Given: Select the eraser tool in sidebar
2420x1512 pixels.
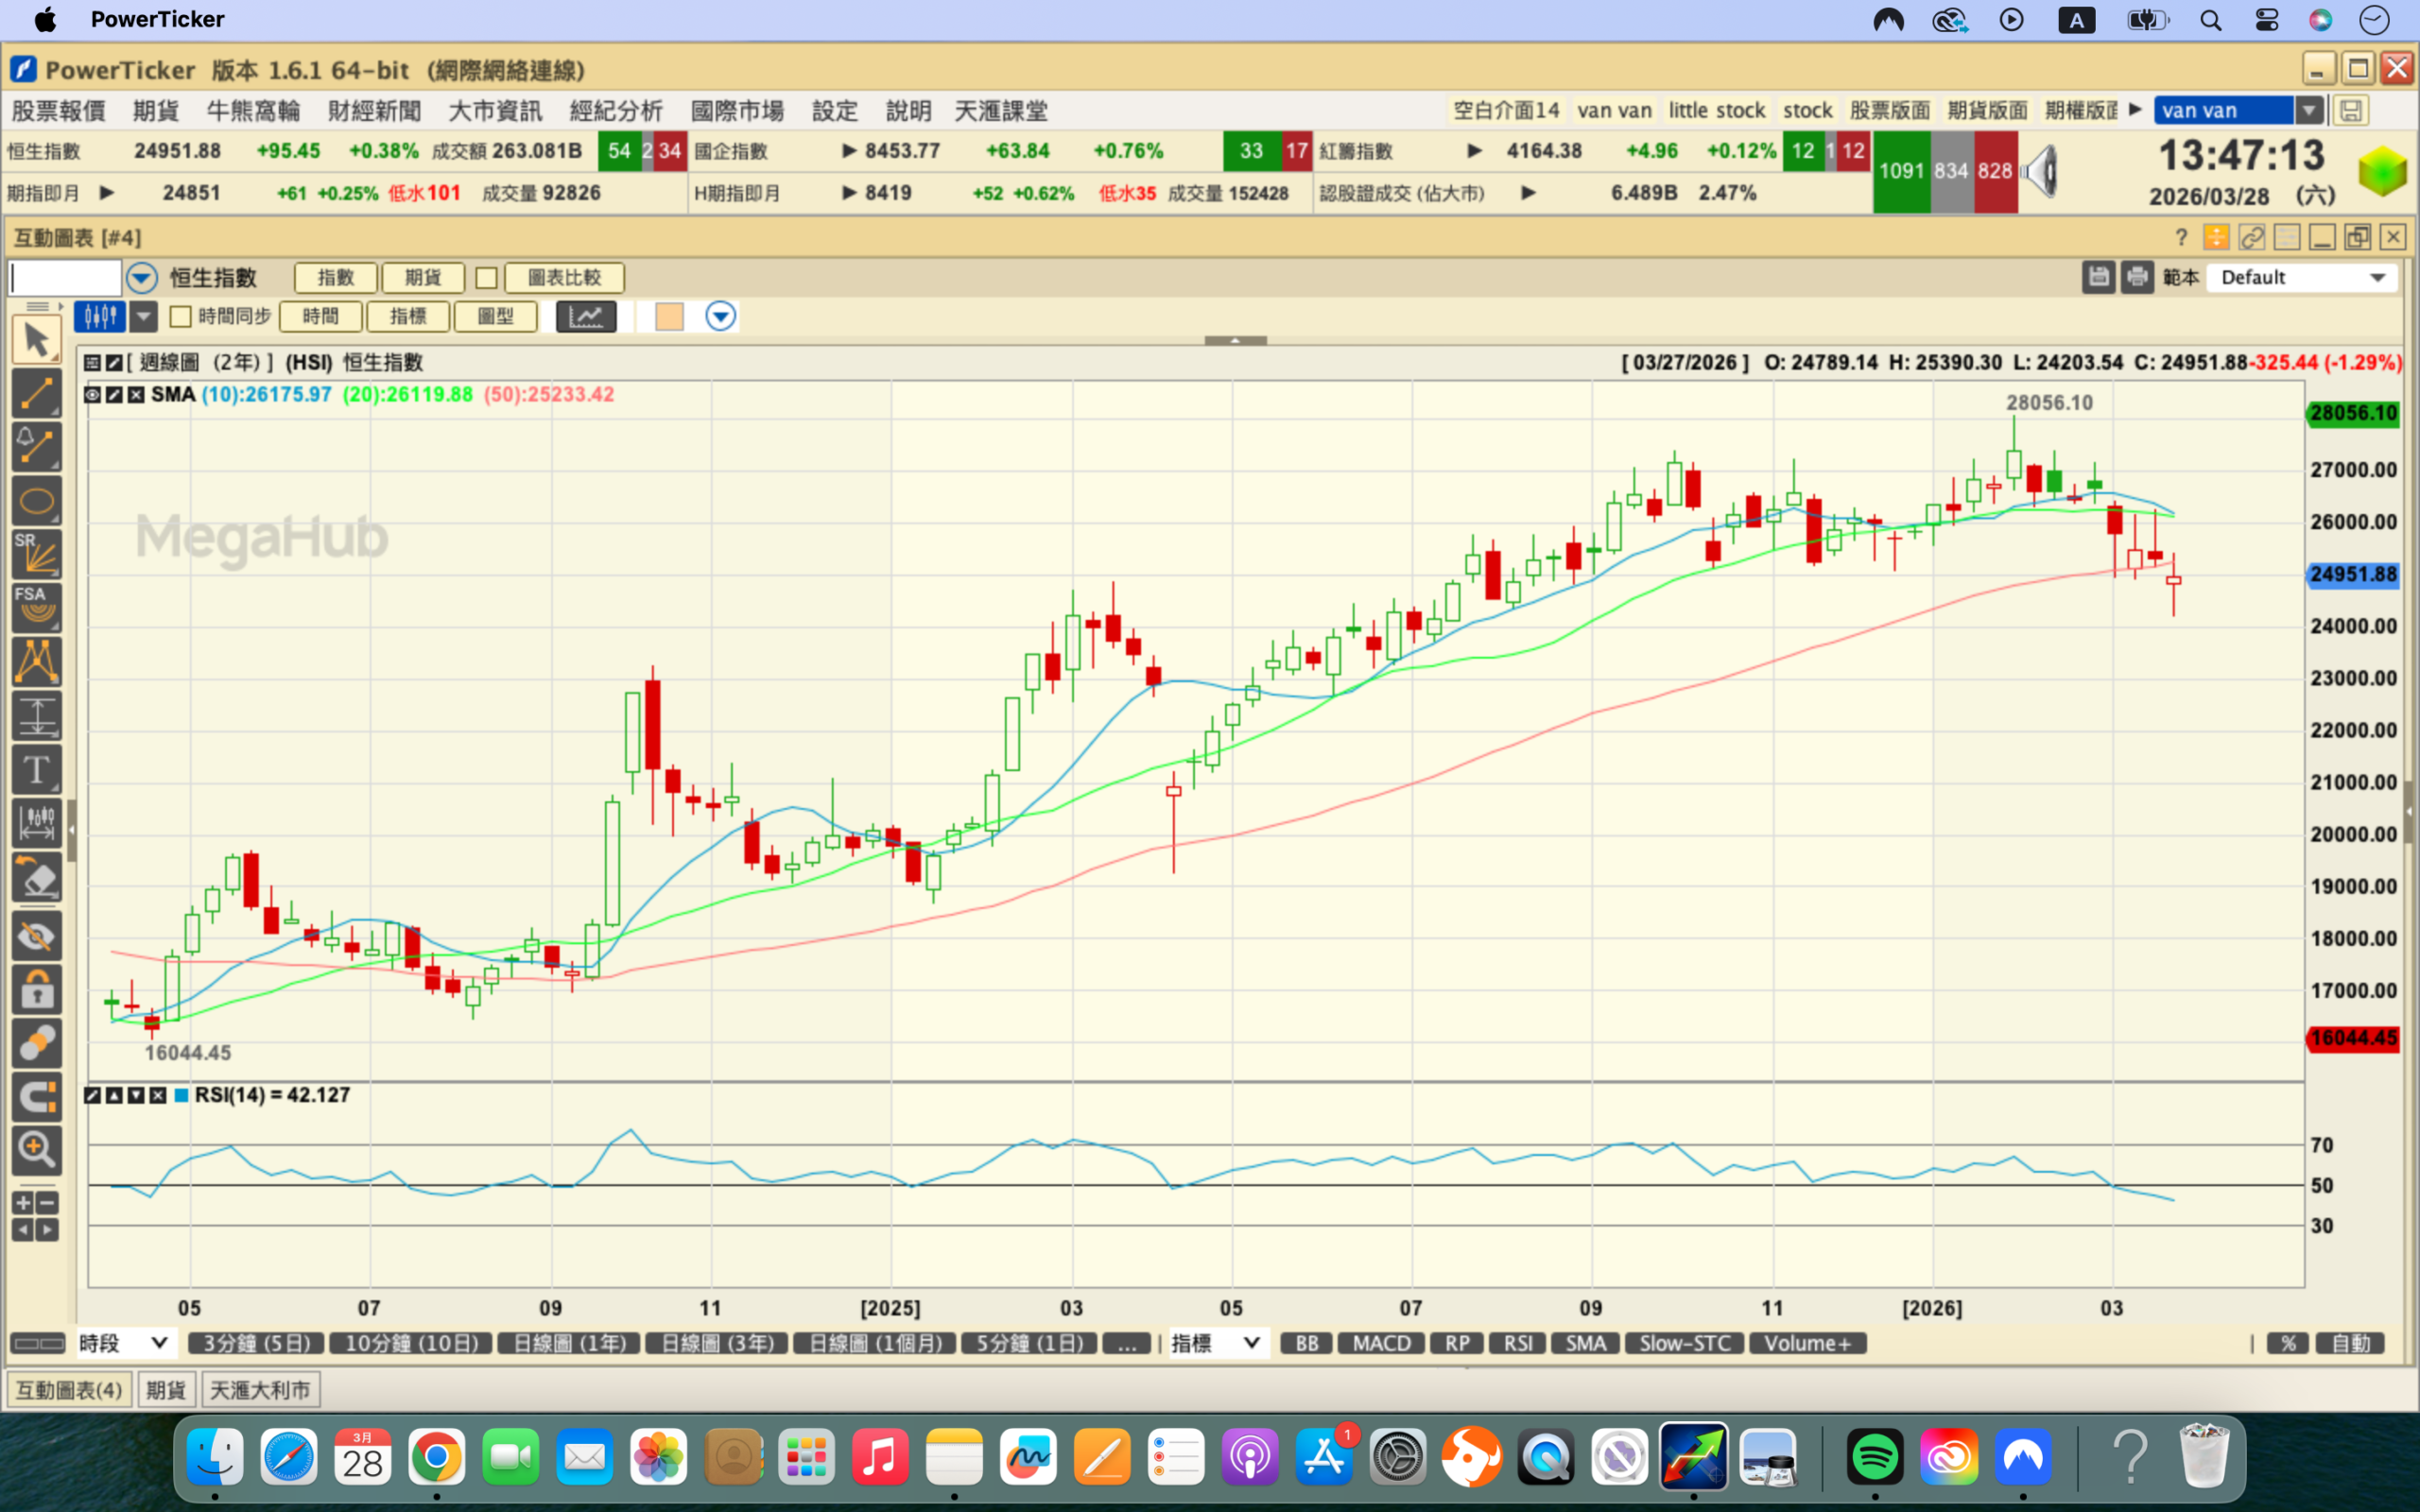Looking at the screenshot, I should pyautogui.click(x=37, y=879).
